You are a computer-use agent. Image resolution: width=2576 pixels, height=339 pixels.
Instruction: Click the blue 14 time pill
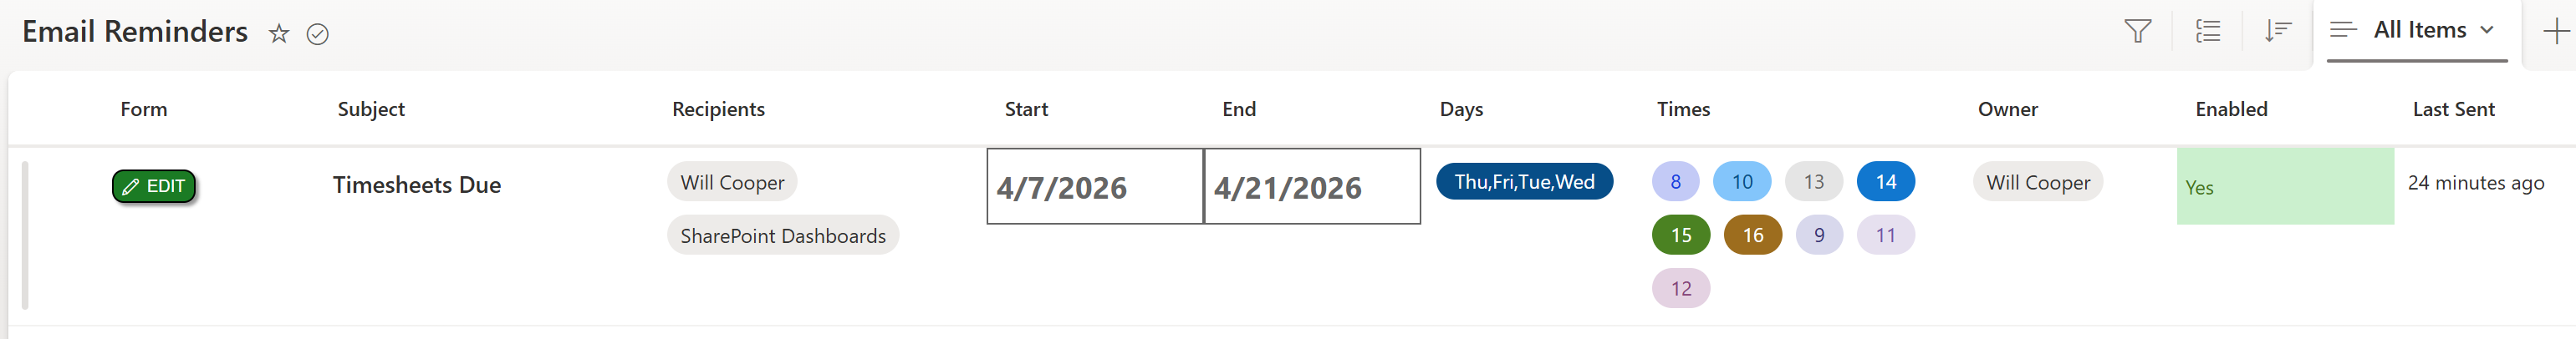point(1885,182)
